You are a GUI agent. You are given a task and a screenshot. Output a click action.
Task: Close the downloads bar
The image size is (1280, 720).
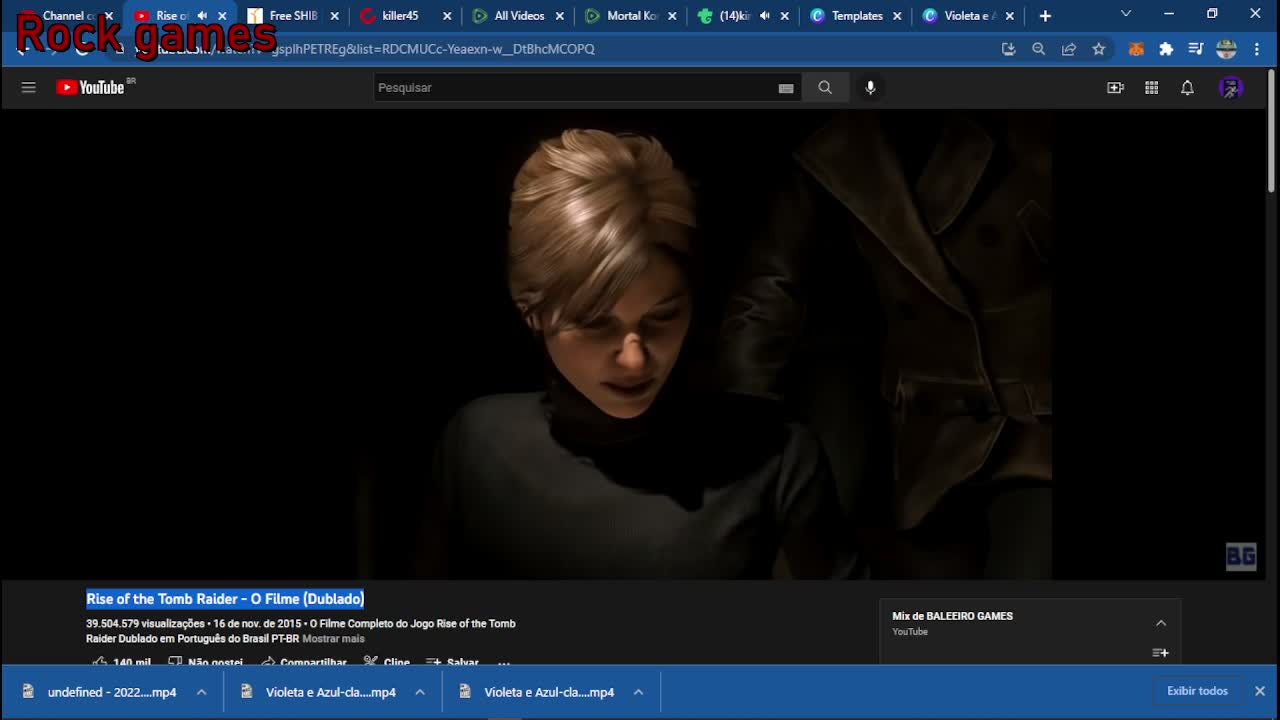(x=1260, y=691)
